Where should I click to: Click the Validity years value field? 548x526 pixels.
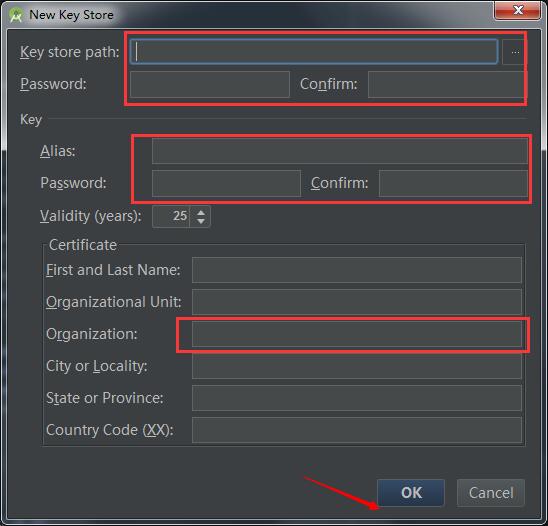pyautogui.click(x=171, y=216)
